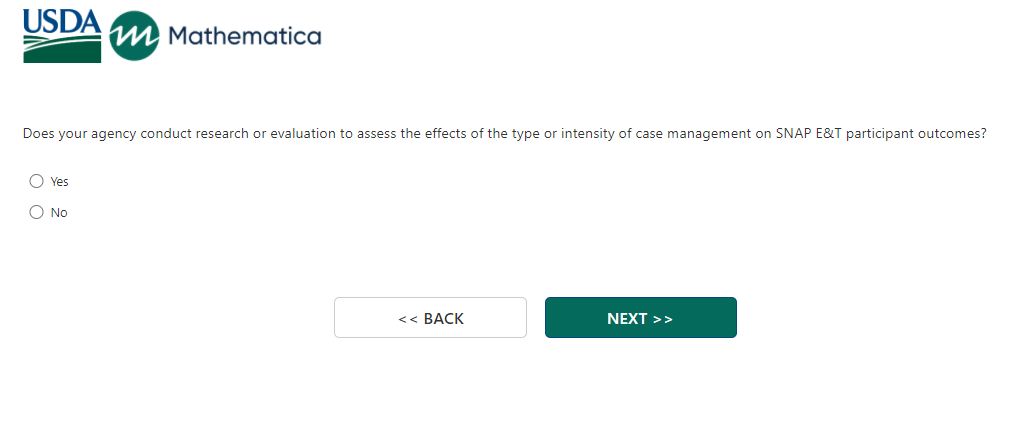Click the blue USDA letters in header

(62, 20)
